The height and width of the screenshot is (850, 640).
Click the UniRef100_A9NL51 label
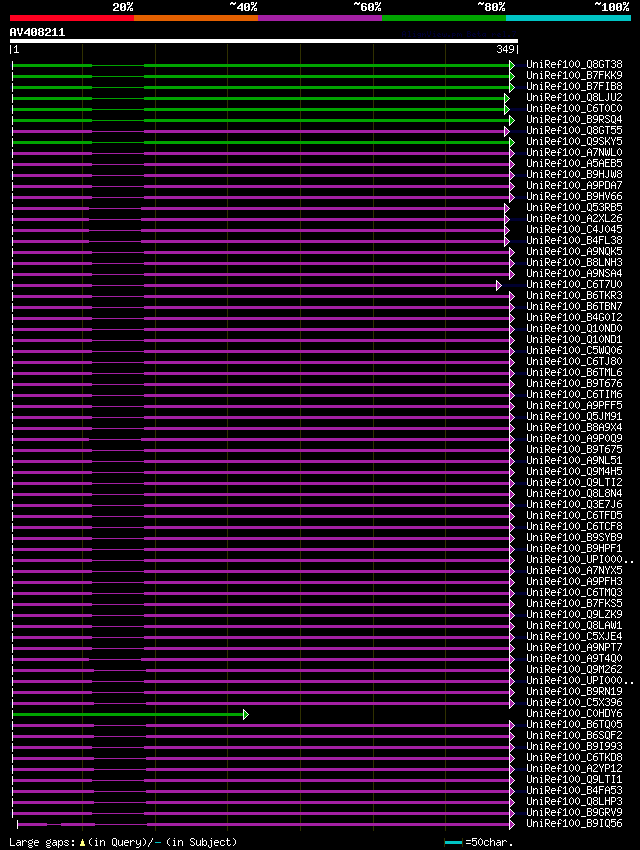(x=574, y=460)
